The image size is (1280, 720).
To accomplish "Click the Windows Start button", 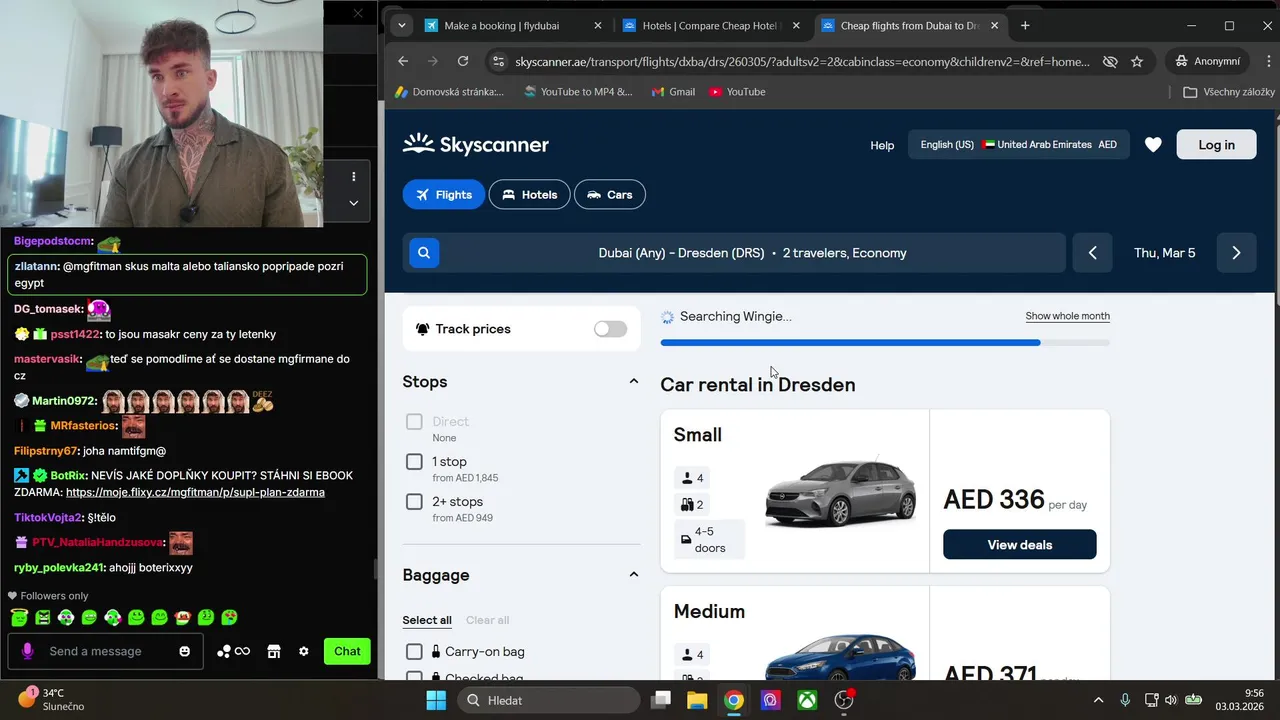I will pyautogui.click(x=436, y=700).
